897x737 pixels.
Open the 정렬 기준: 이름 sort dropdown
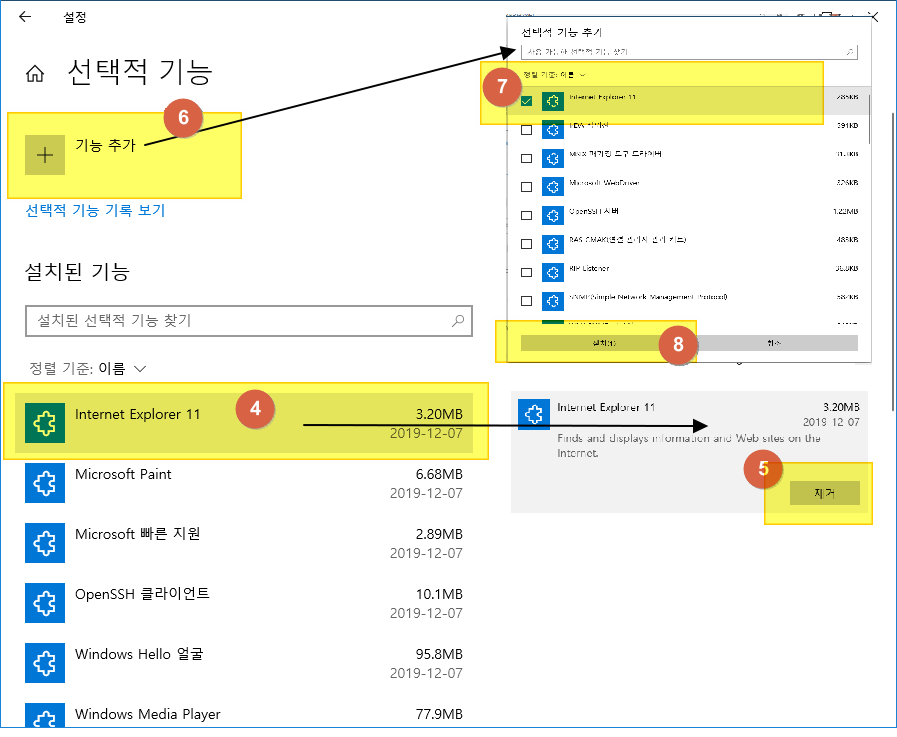point(88,368)
